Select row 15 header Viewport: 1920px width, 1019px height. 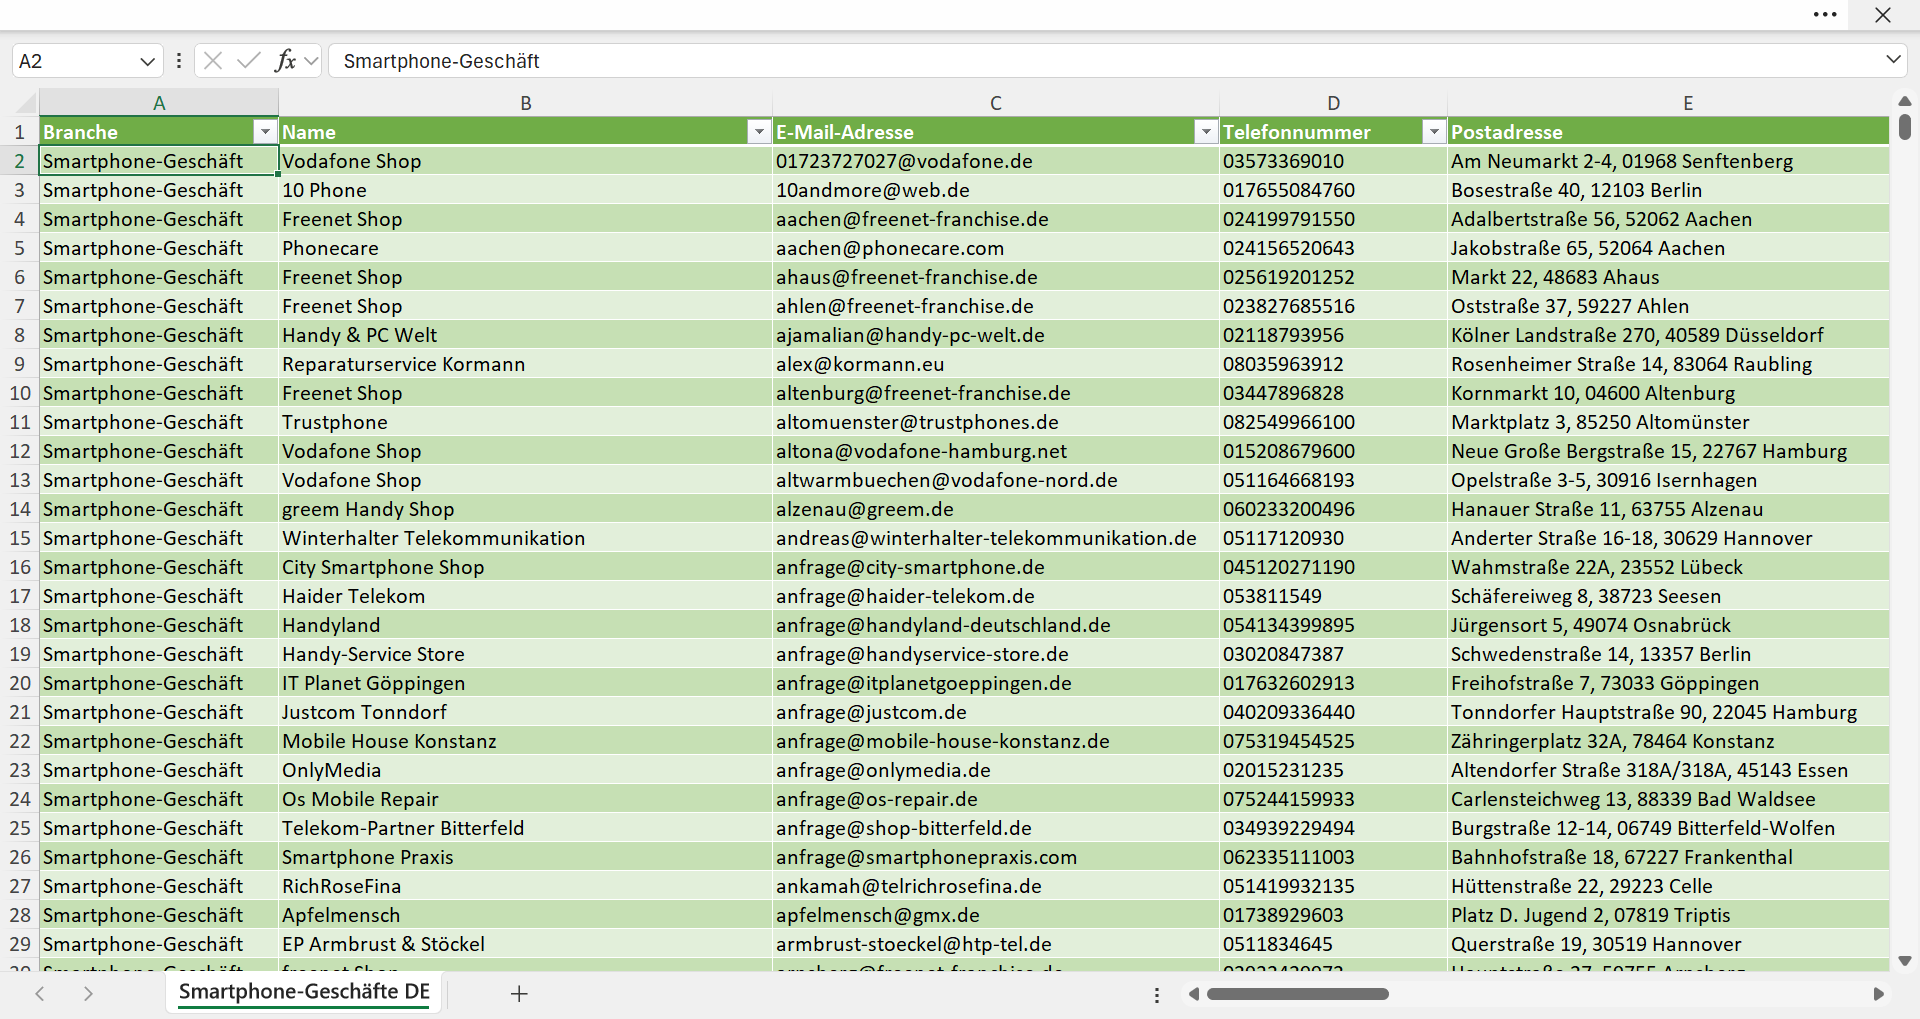(20, 538)
